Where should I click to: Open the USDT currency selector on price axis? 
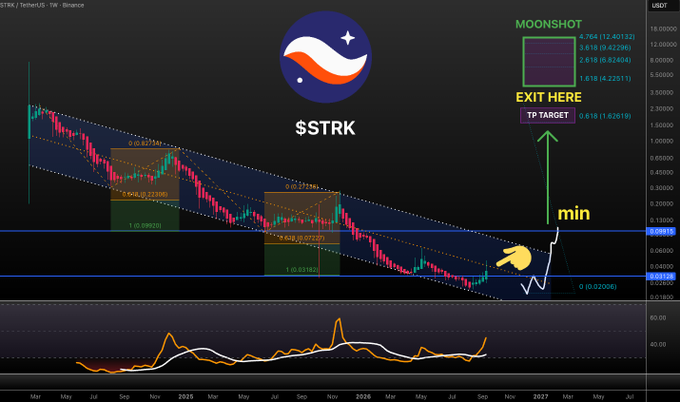[660, 5]
